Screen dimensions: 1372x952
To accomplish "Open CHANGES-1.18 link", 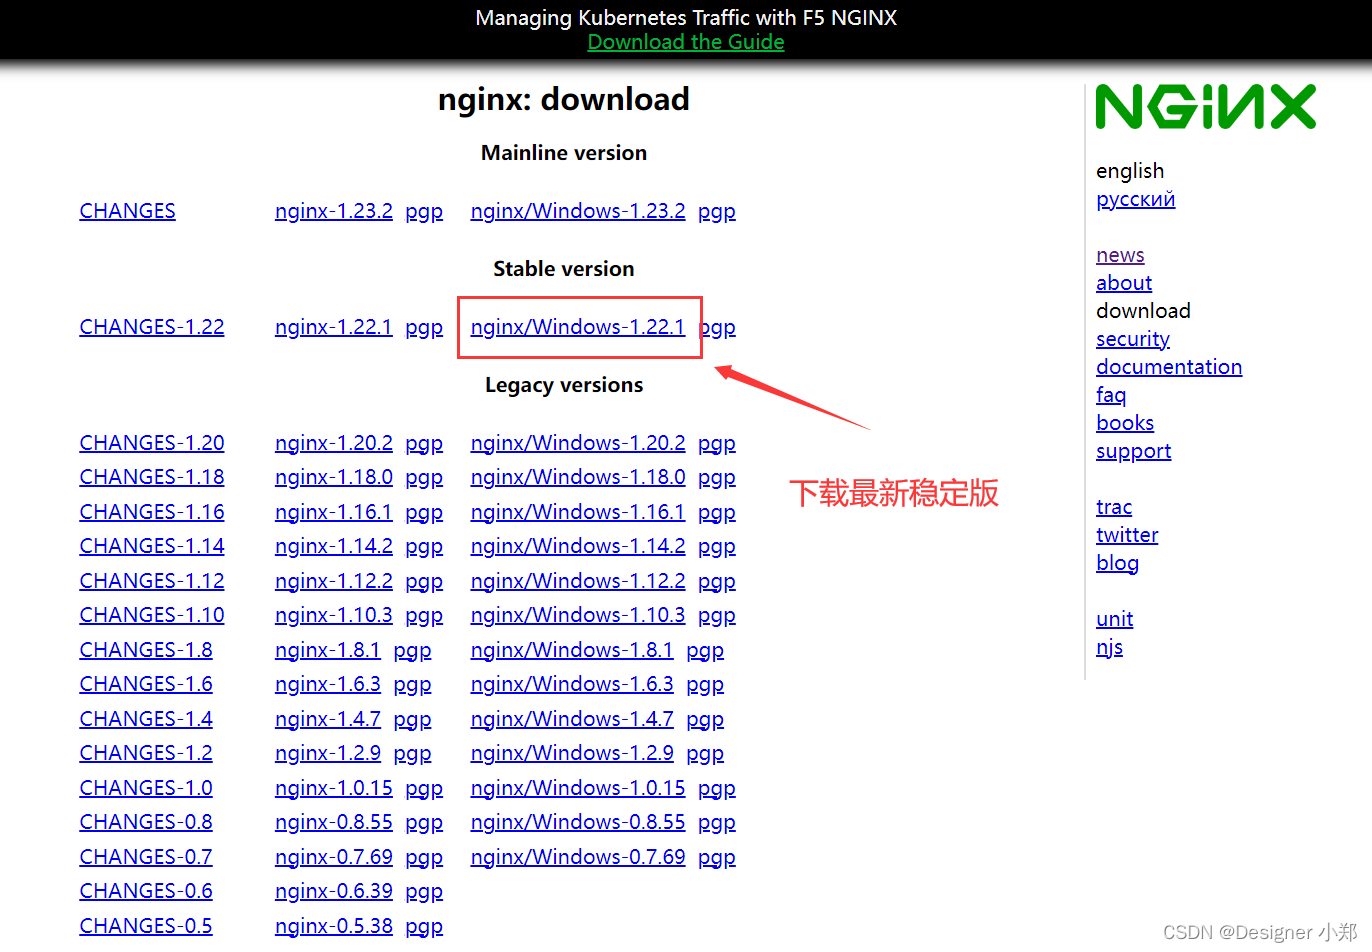I will (152, 477).
